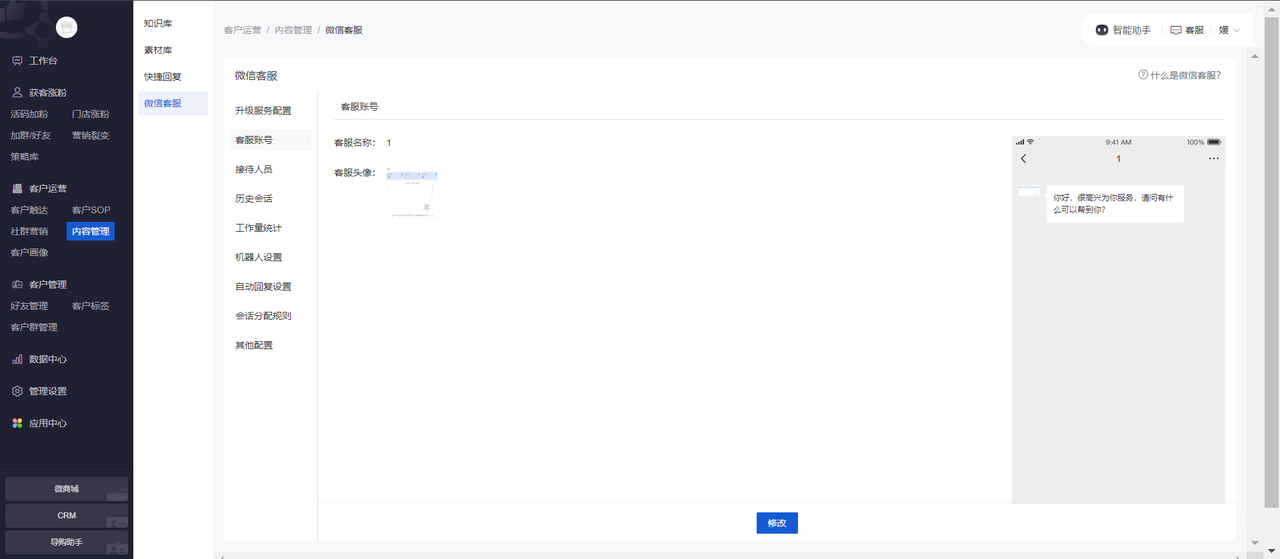Image resolution: width=1280 pixels, height=559 pixels.
Task: Open 知识库 in the content menu
Action: click(158, 23)
